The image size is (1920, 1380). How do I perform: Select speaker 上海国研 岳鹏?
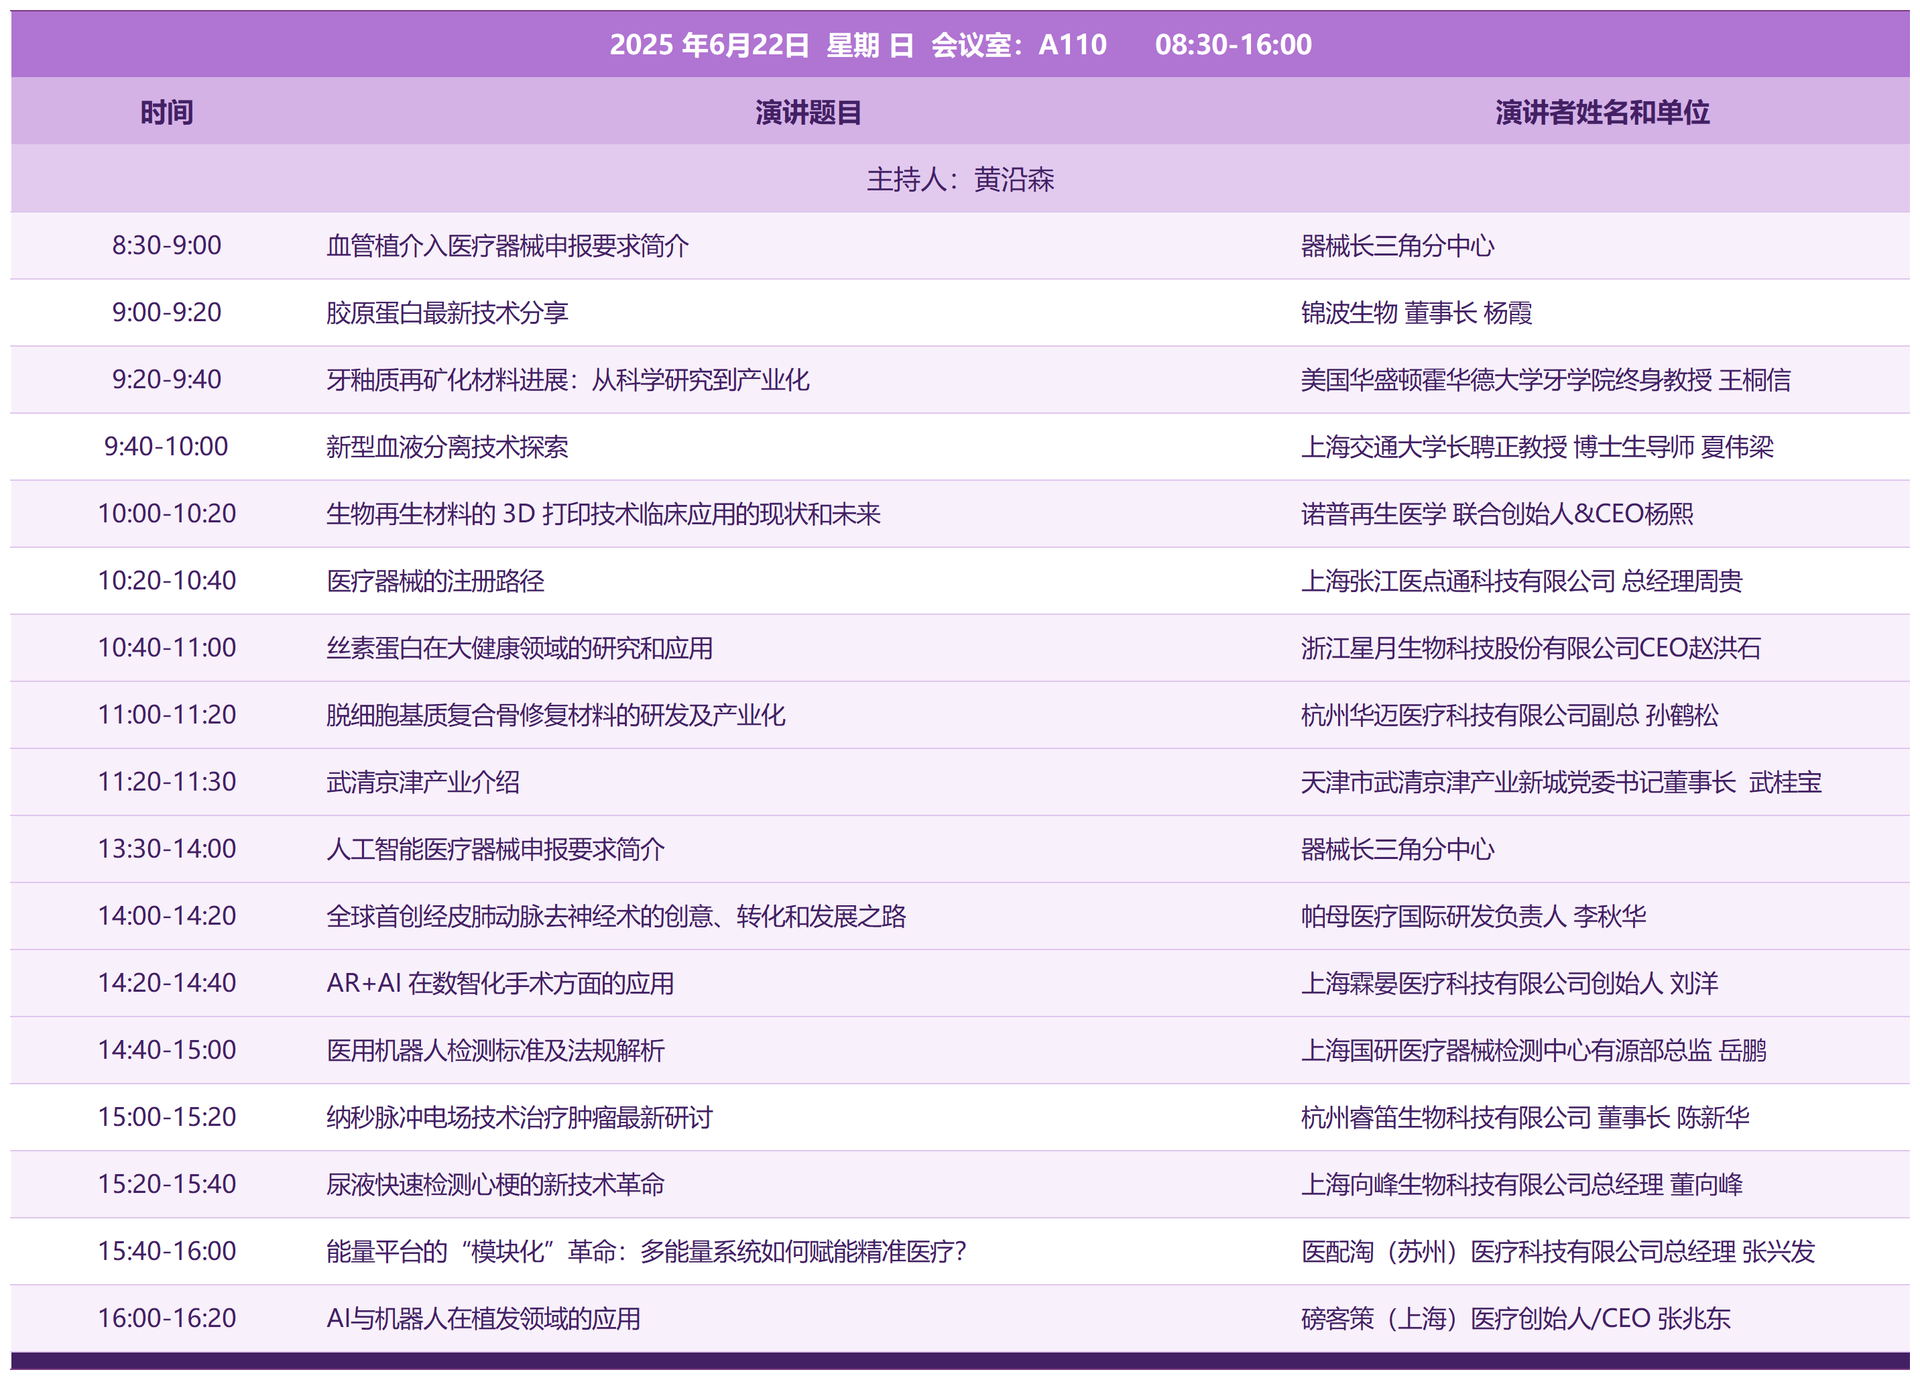click(1533, 1049)
